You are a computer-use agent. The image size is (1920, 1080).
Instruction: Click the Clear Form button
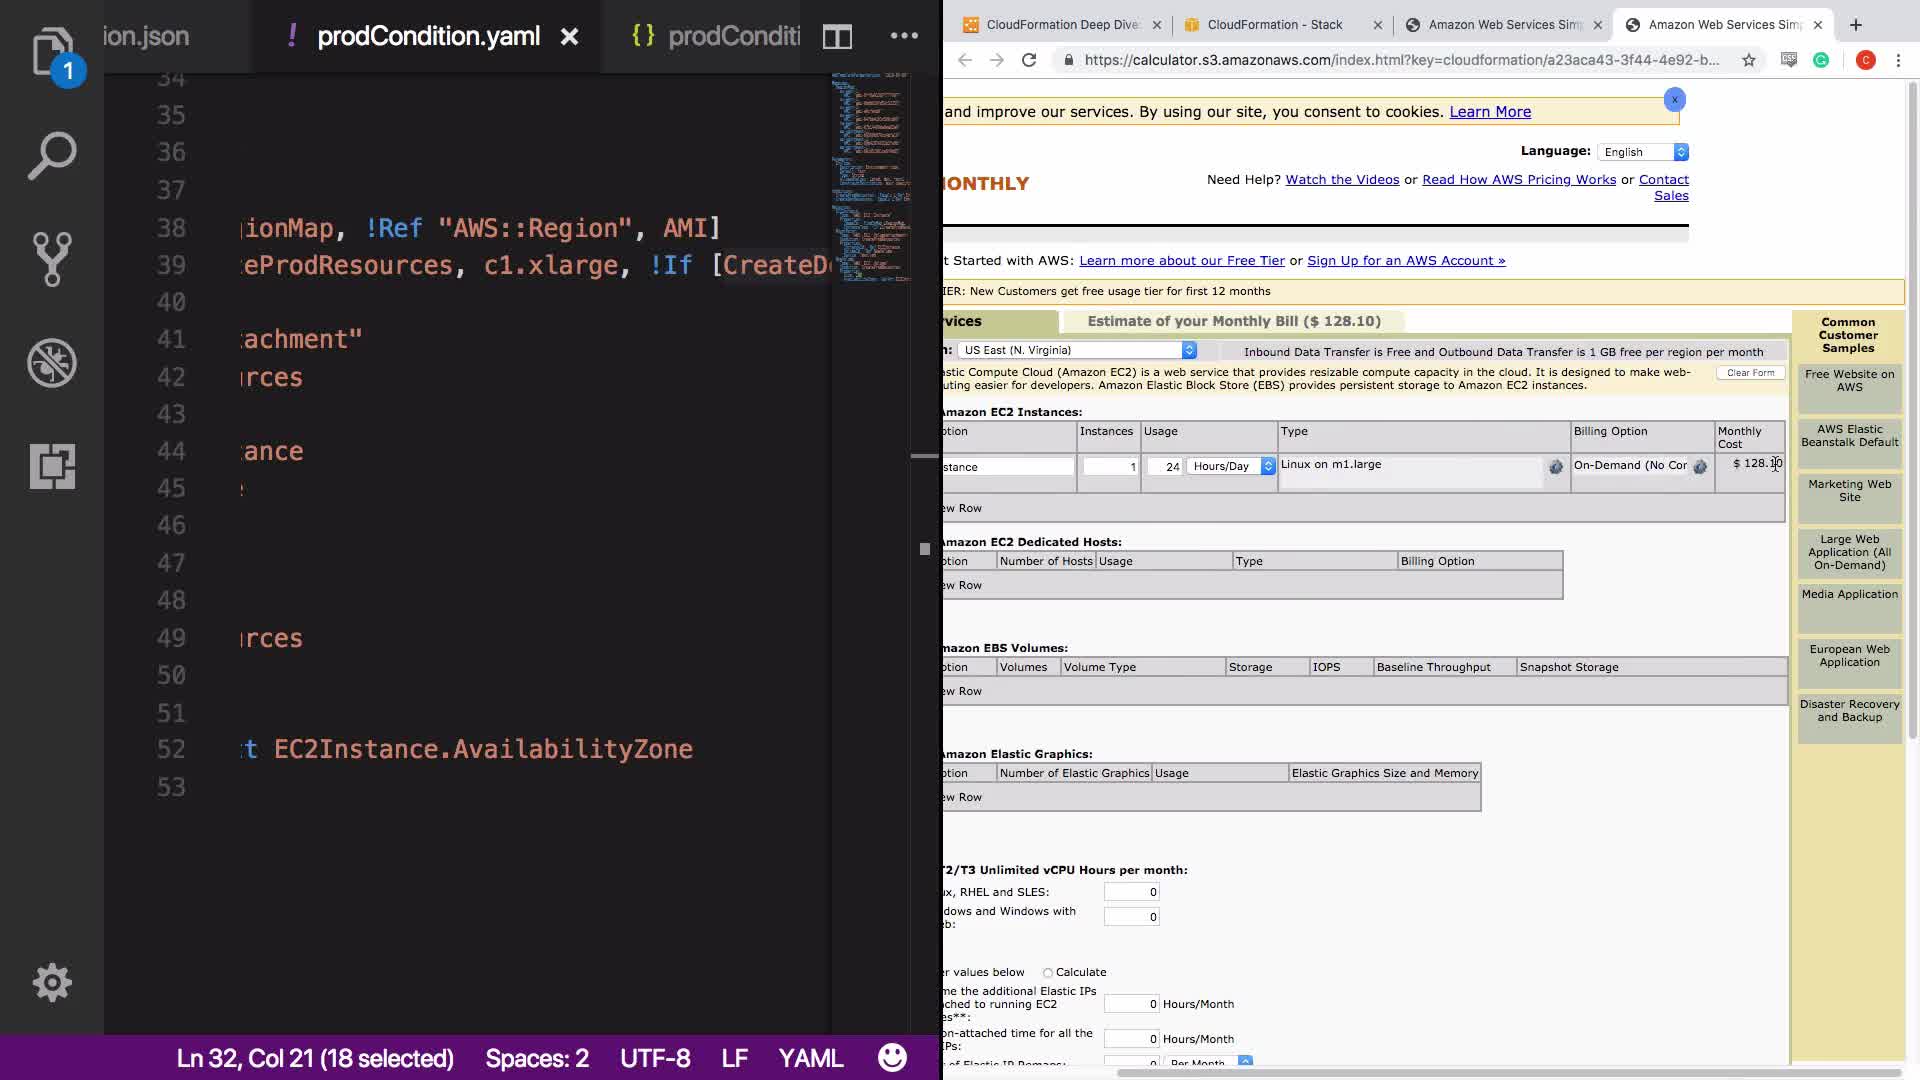point(1750,373)
